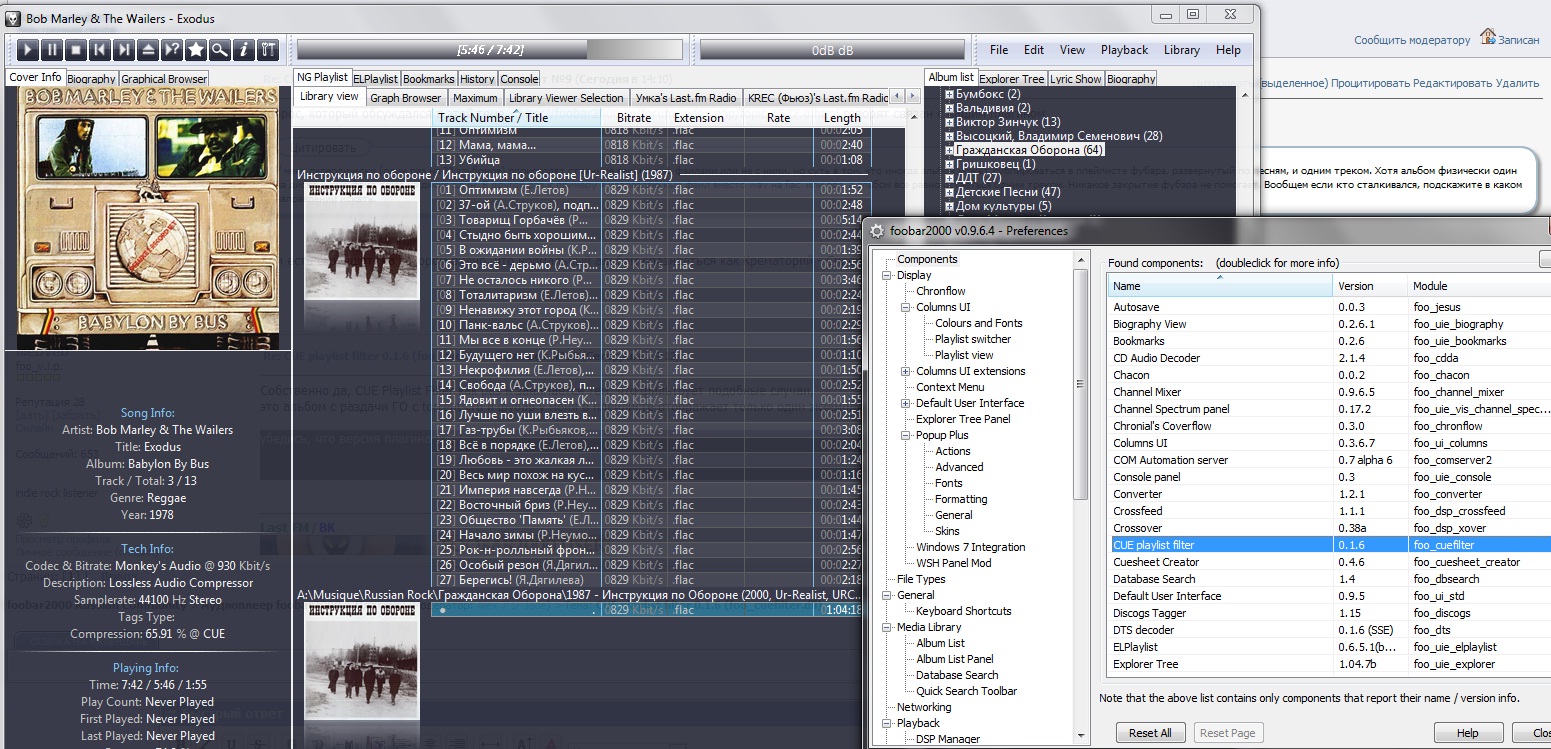Open the Playback menu

[1124, 50]
